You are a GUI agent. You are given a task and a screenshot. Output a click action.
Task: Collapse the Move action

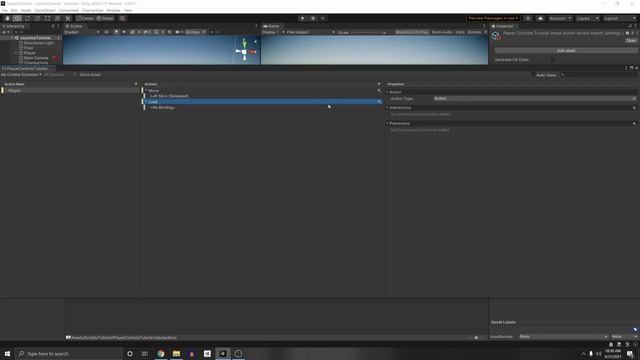146,91
